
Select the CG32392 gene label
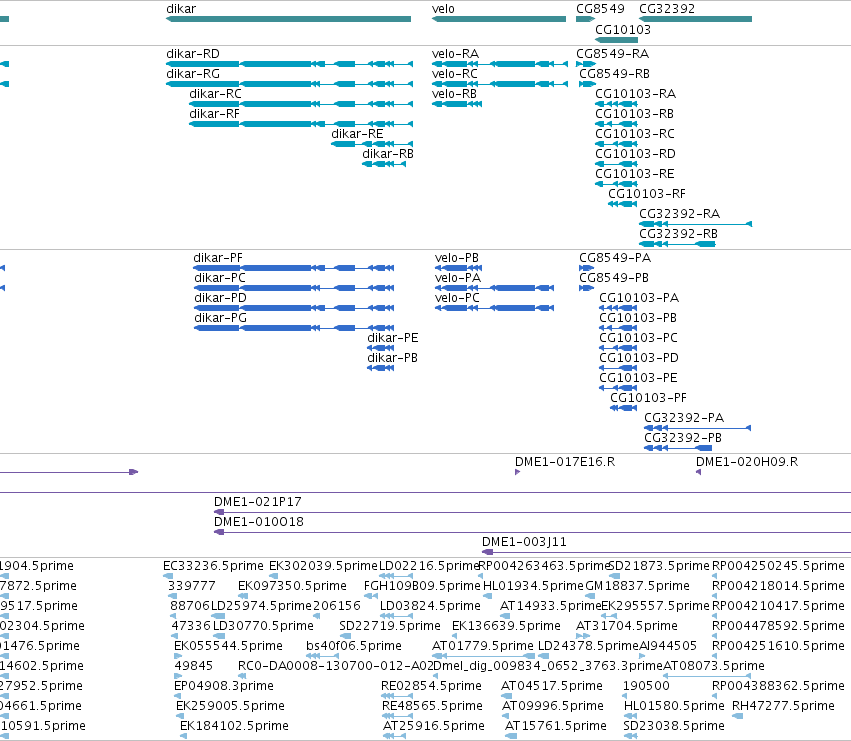click(667, 9)
